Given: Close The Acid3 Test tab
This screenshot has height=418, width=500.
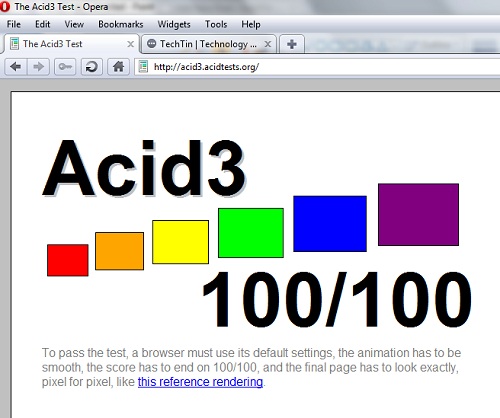Looking at the screenshot, I should 131,44.
